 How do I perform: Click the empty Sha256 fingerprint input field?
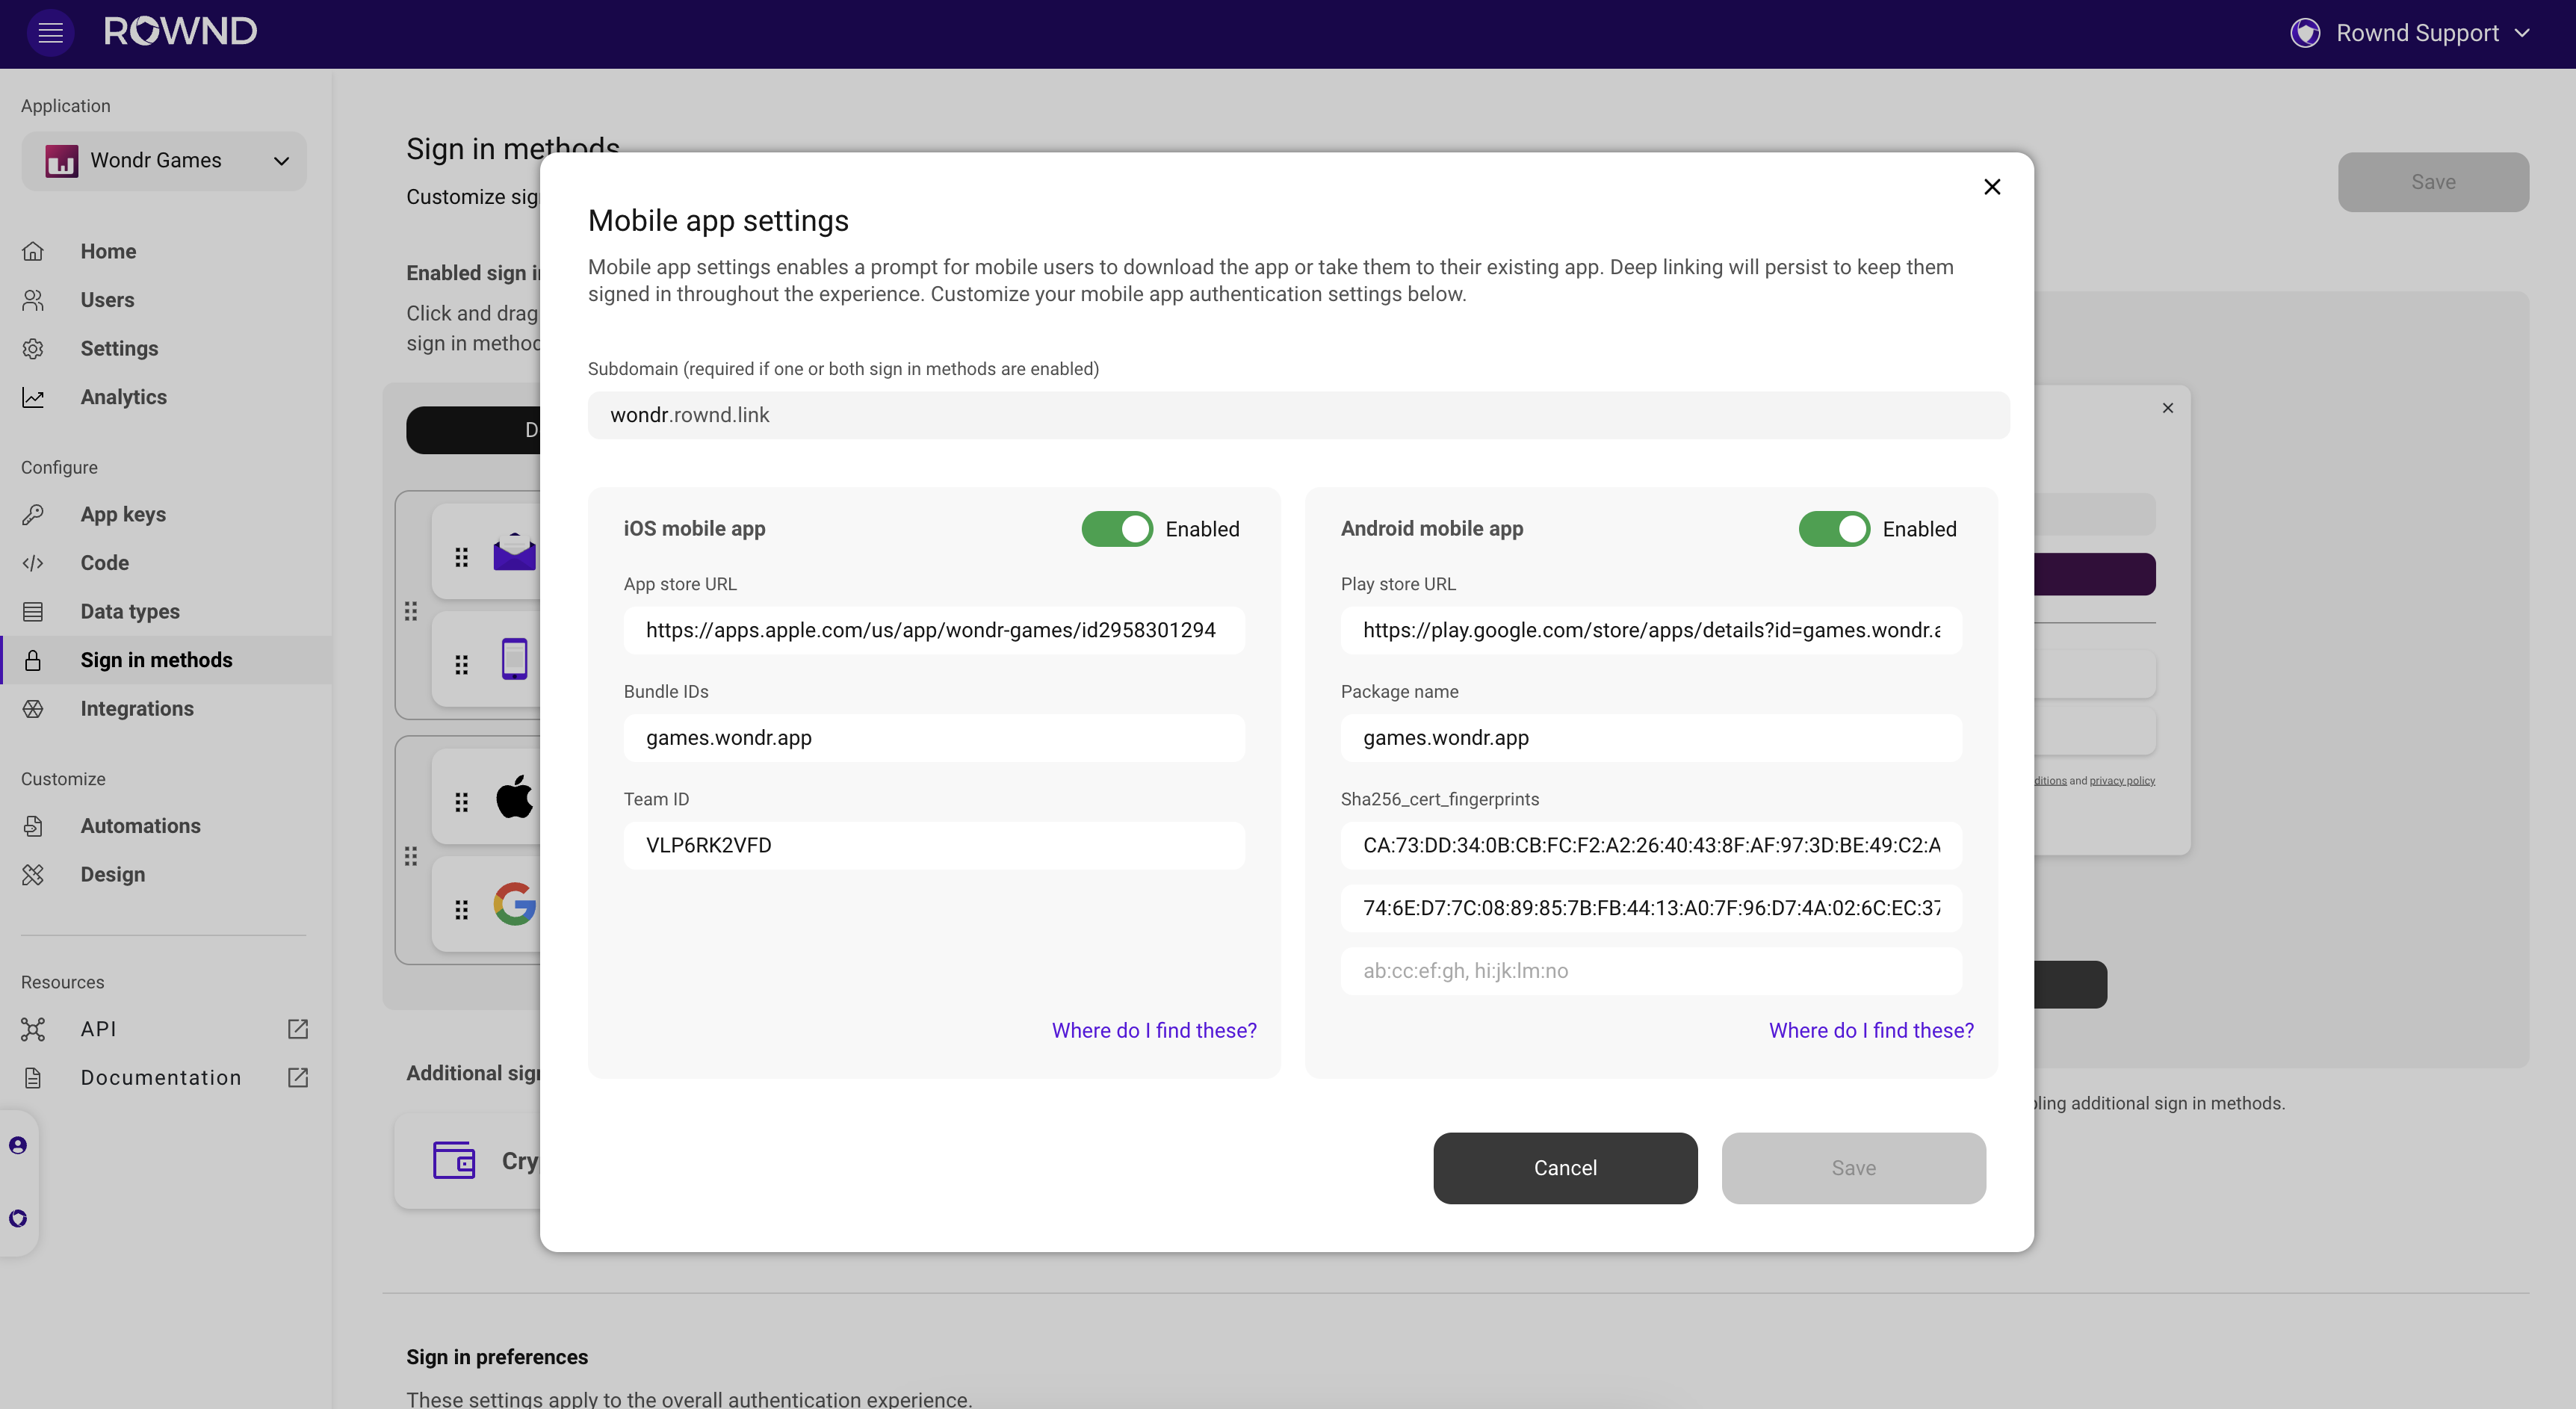pos(1649,970)
